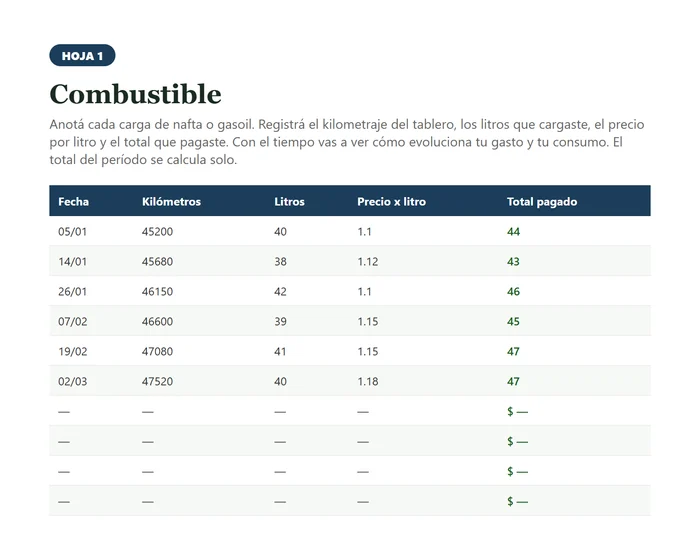The height and width of the screenshot is (560, 700).
Task: Select price 1.18 per liter cell
Action: pos(367,381)
